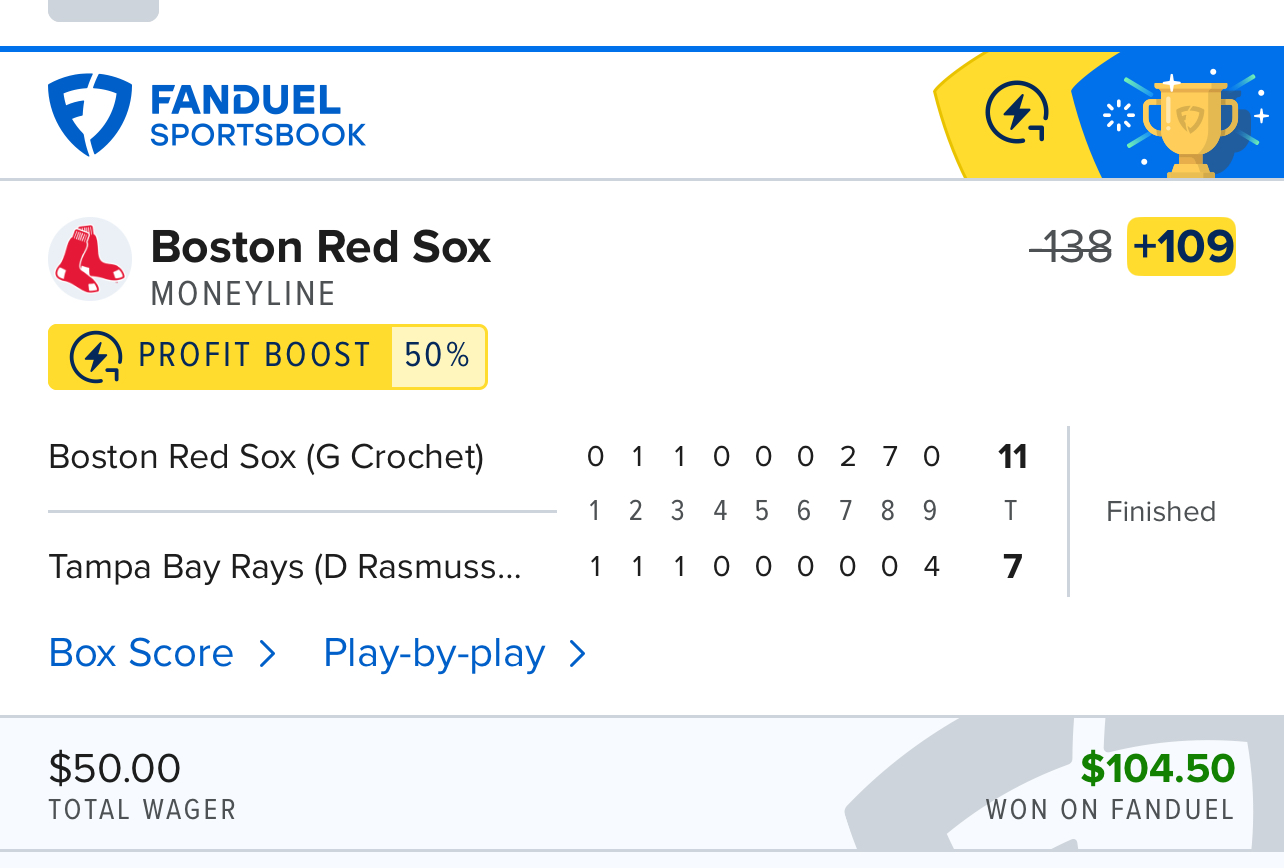Expand the chevron next to Box Score

point(267,654)
